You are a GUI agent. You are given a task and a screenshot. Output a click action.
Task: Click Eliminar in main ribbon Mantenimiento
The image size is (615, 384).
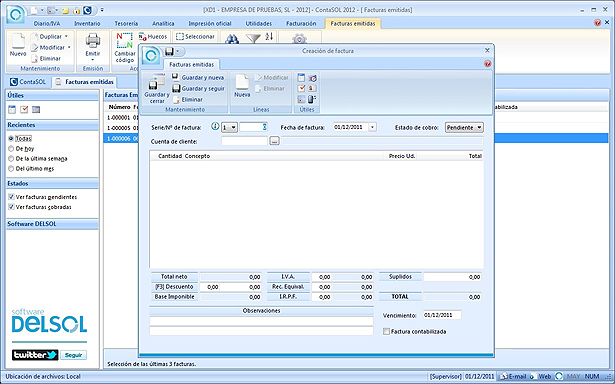tap(46, 58)
